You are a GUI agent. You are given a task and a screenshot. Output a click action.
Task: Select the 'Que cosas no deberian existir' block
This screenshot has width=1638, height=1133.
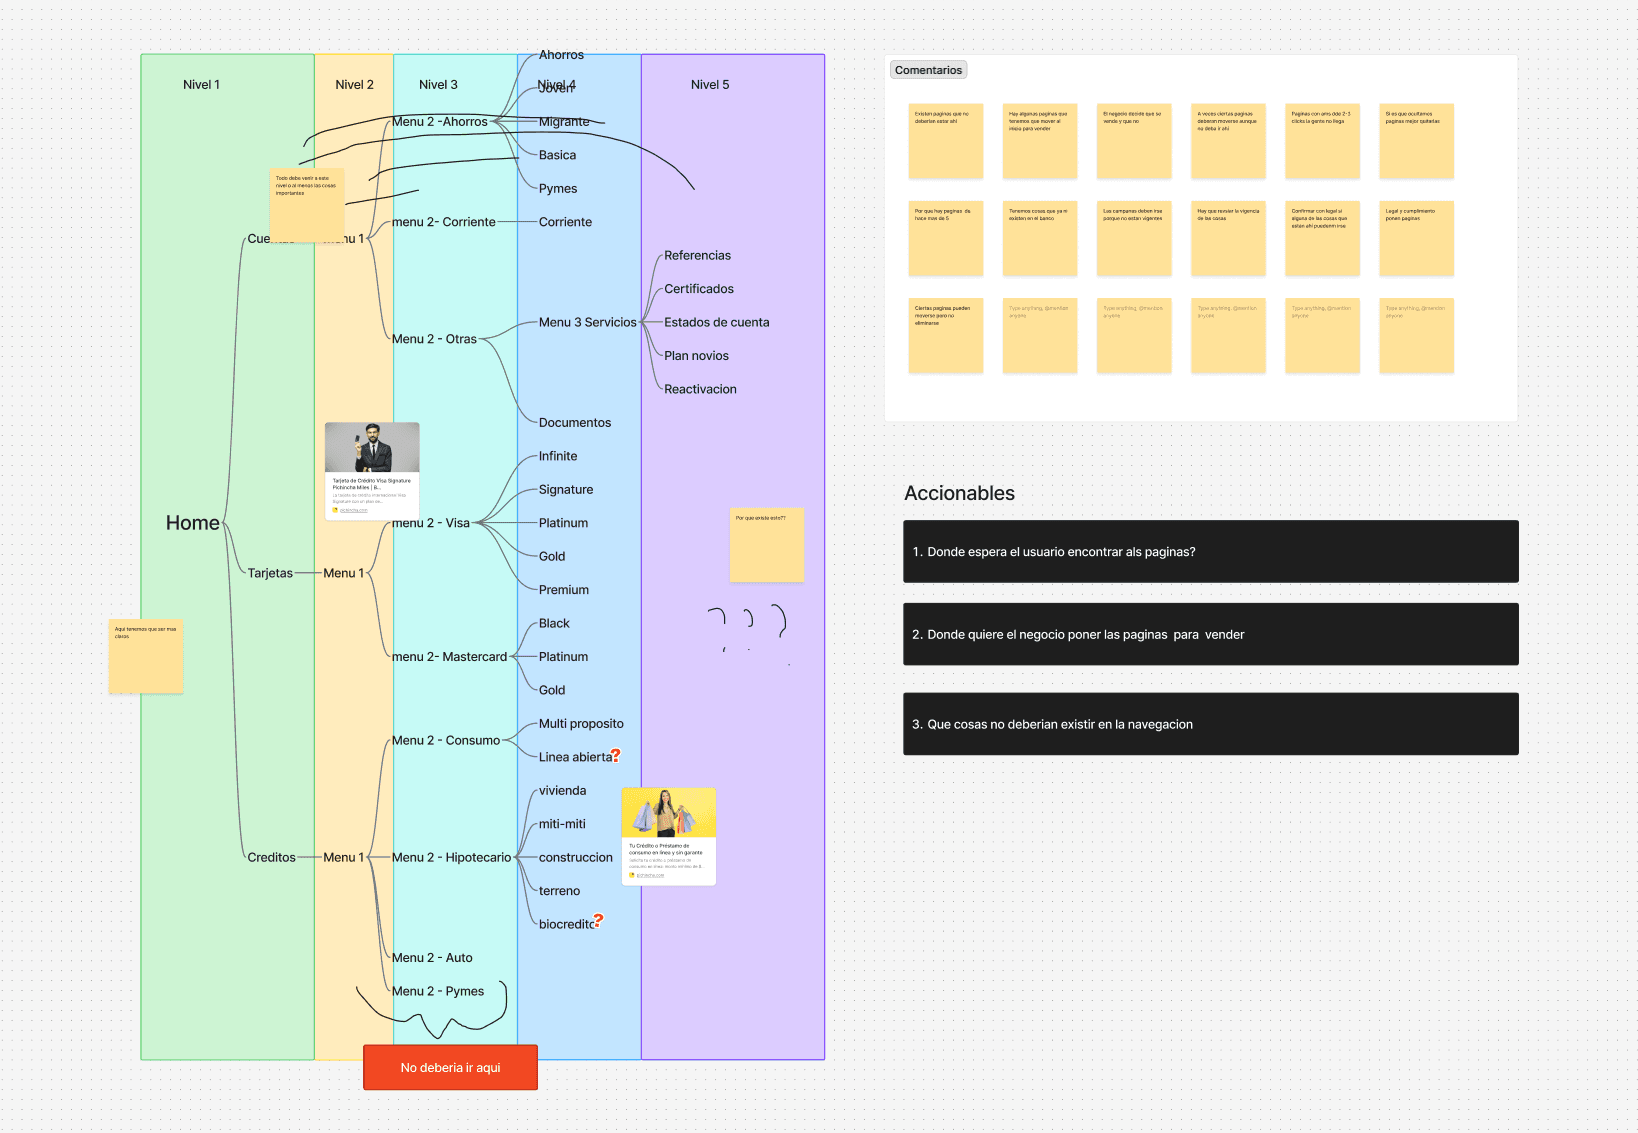tap(1210, 724)
